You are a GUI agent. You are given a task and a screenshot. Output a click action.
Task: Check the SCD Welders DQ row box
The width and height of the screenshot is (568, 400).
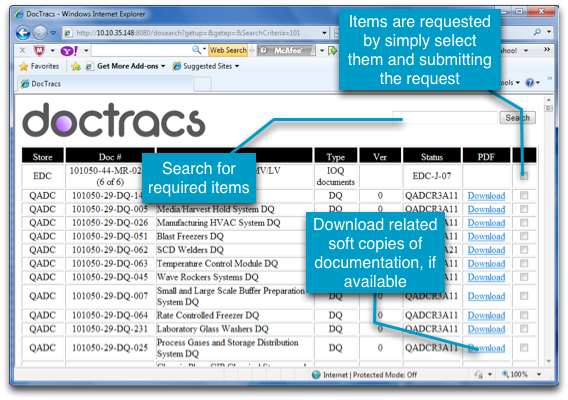524,250
